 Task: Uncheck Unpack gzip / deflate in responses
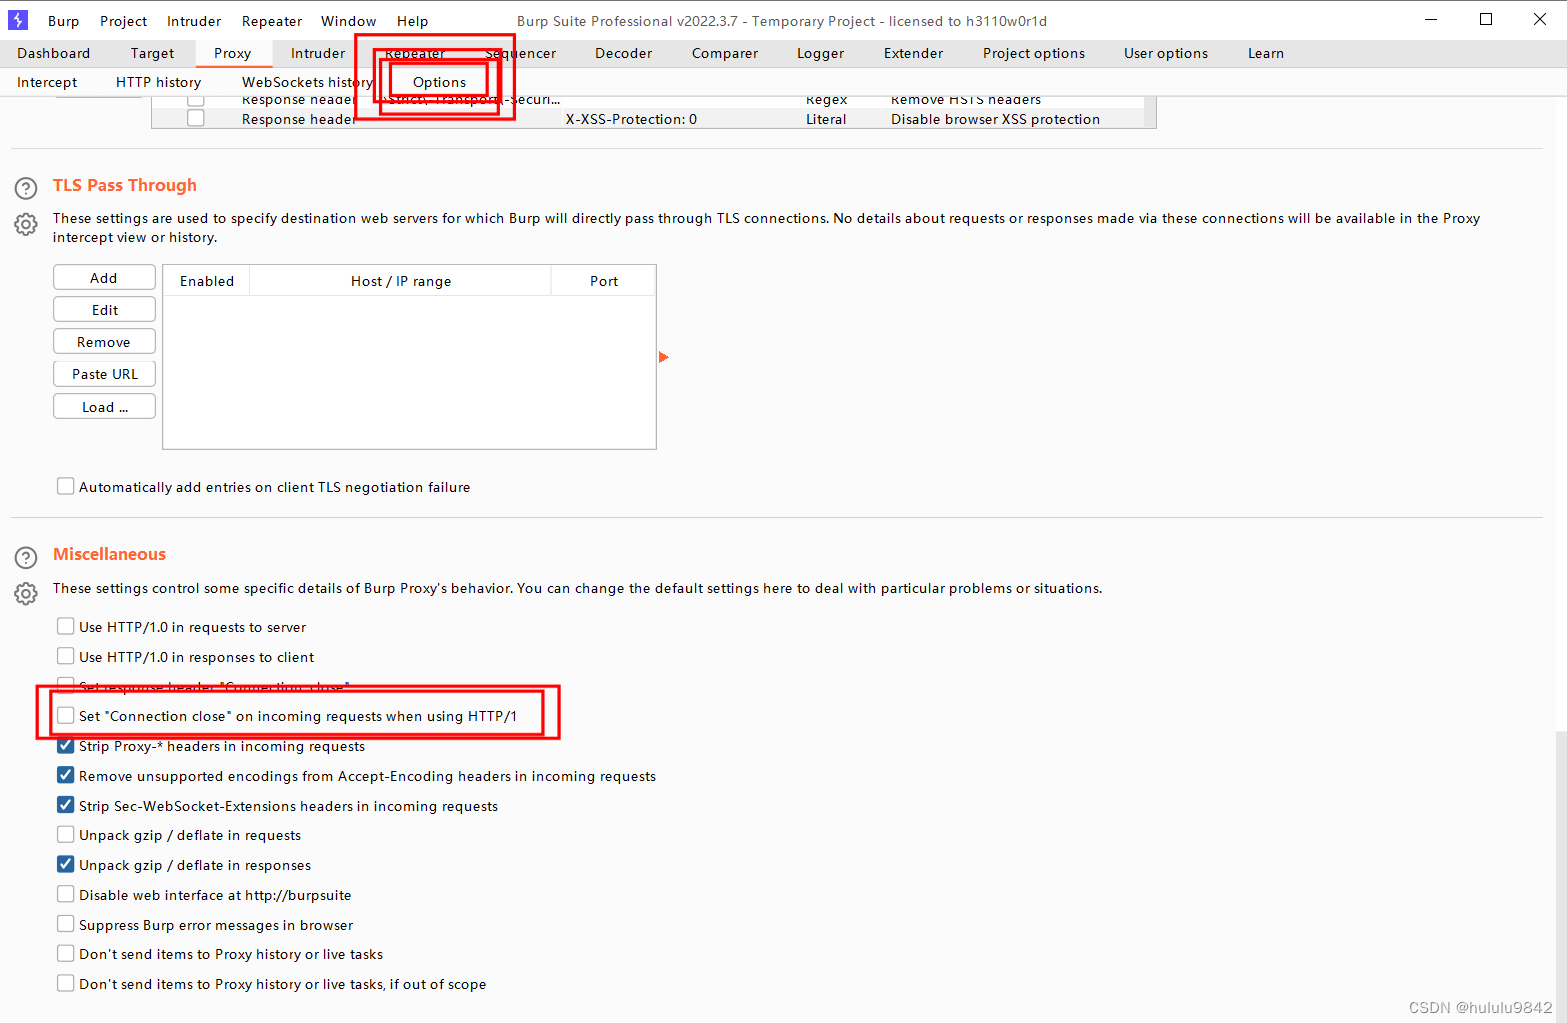(66, 864)
